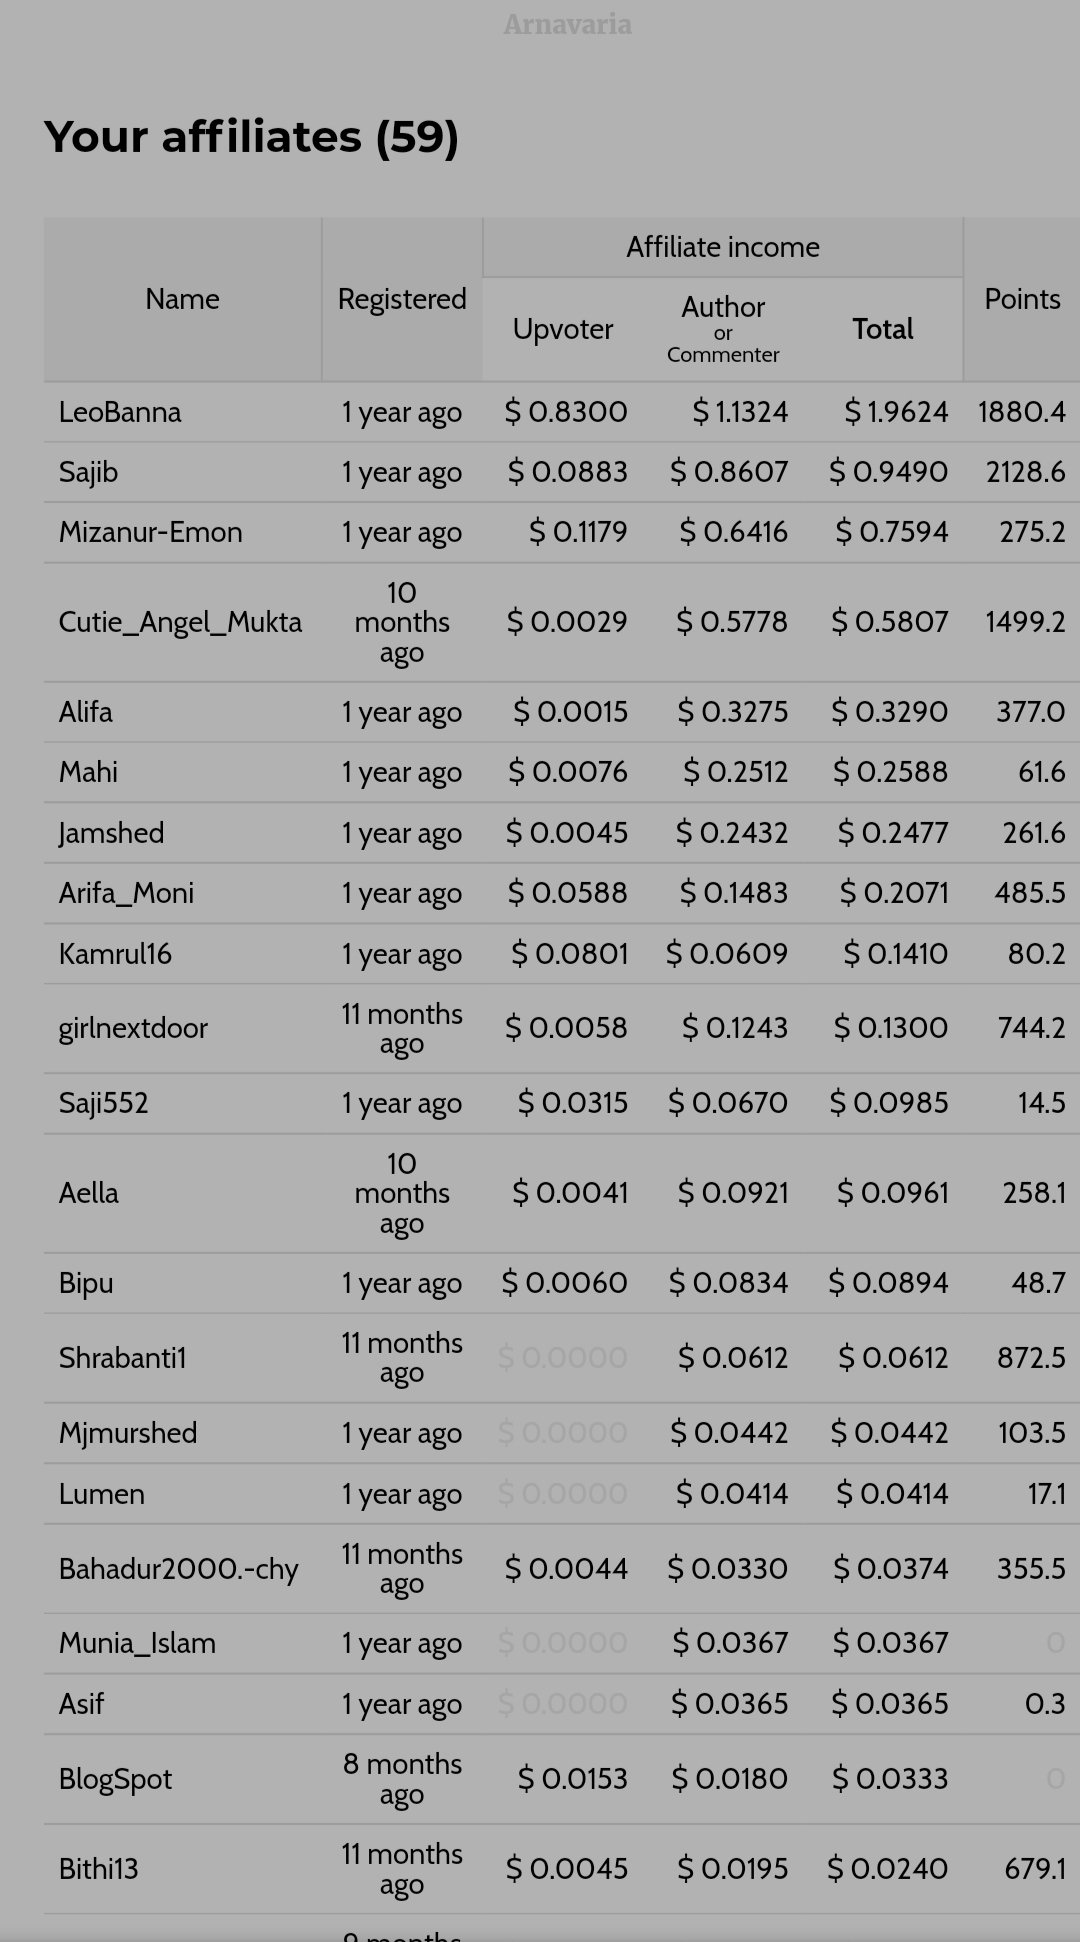Open Cutie_Angel_Mukta profile link
Image resolution: width=1080 pixels, height=1942 pixels.
pyautogui.click(x=180, y=622)
